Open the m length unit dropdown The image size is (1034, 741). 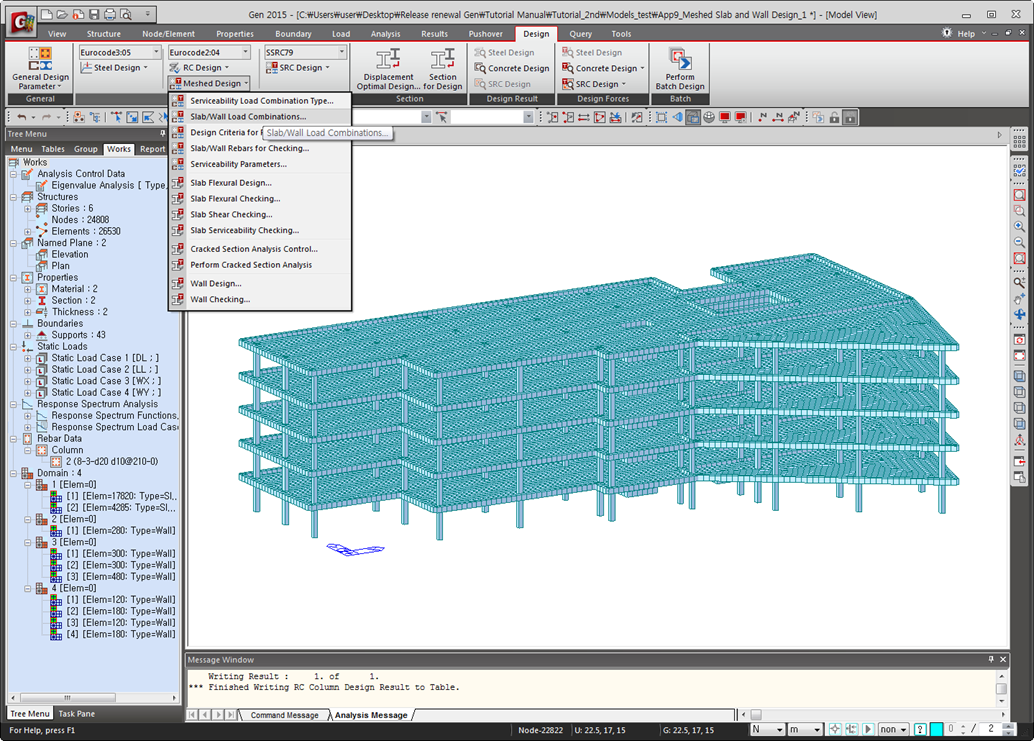click(805, 729)
